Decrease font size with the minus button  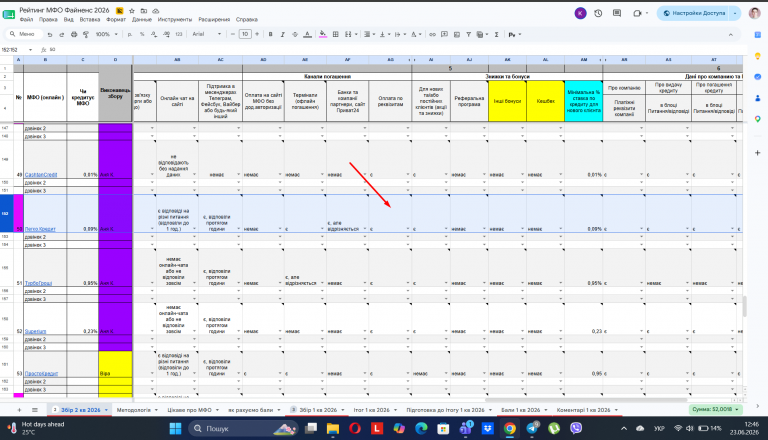click(233, 34)
